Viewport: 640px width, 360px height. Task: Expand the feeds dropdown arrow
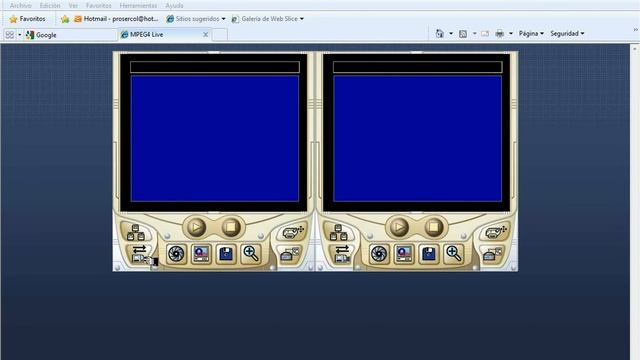475,33
